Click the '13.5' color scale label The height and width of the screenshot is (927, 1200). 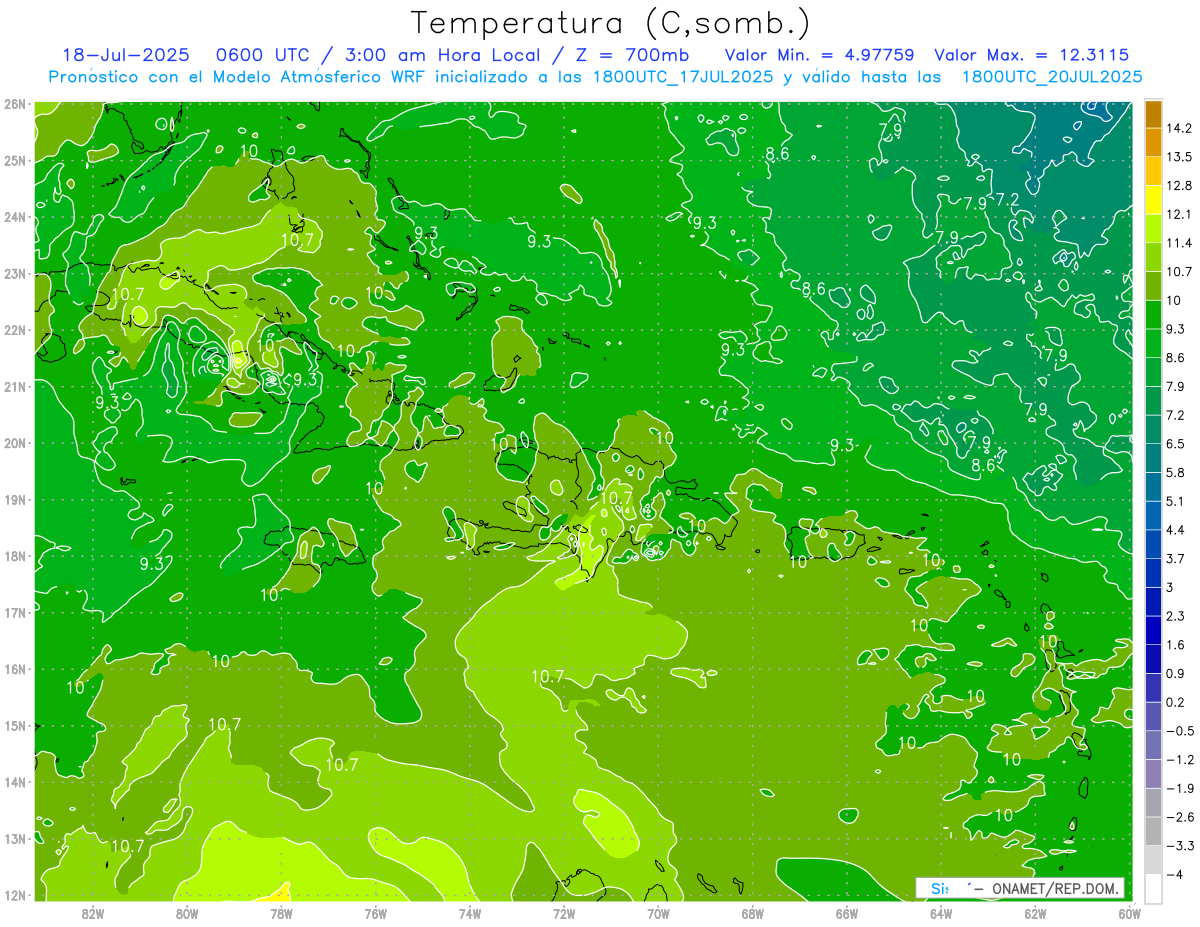click(1179, 157)
